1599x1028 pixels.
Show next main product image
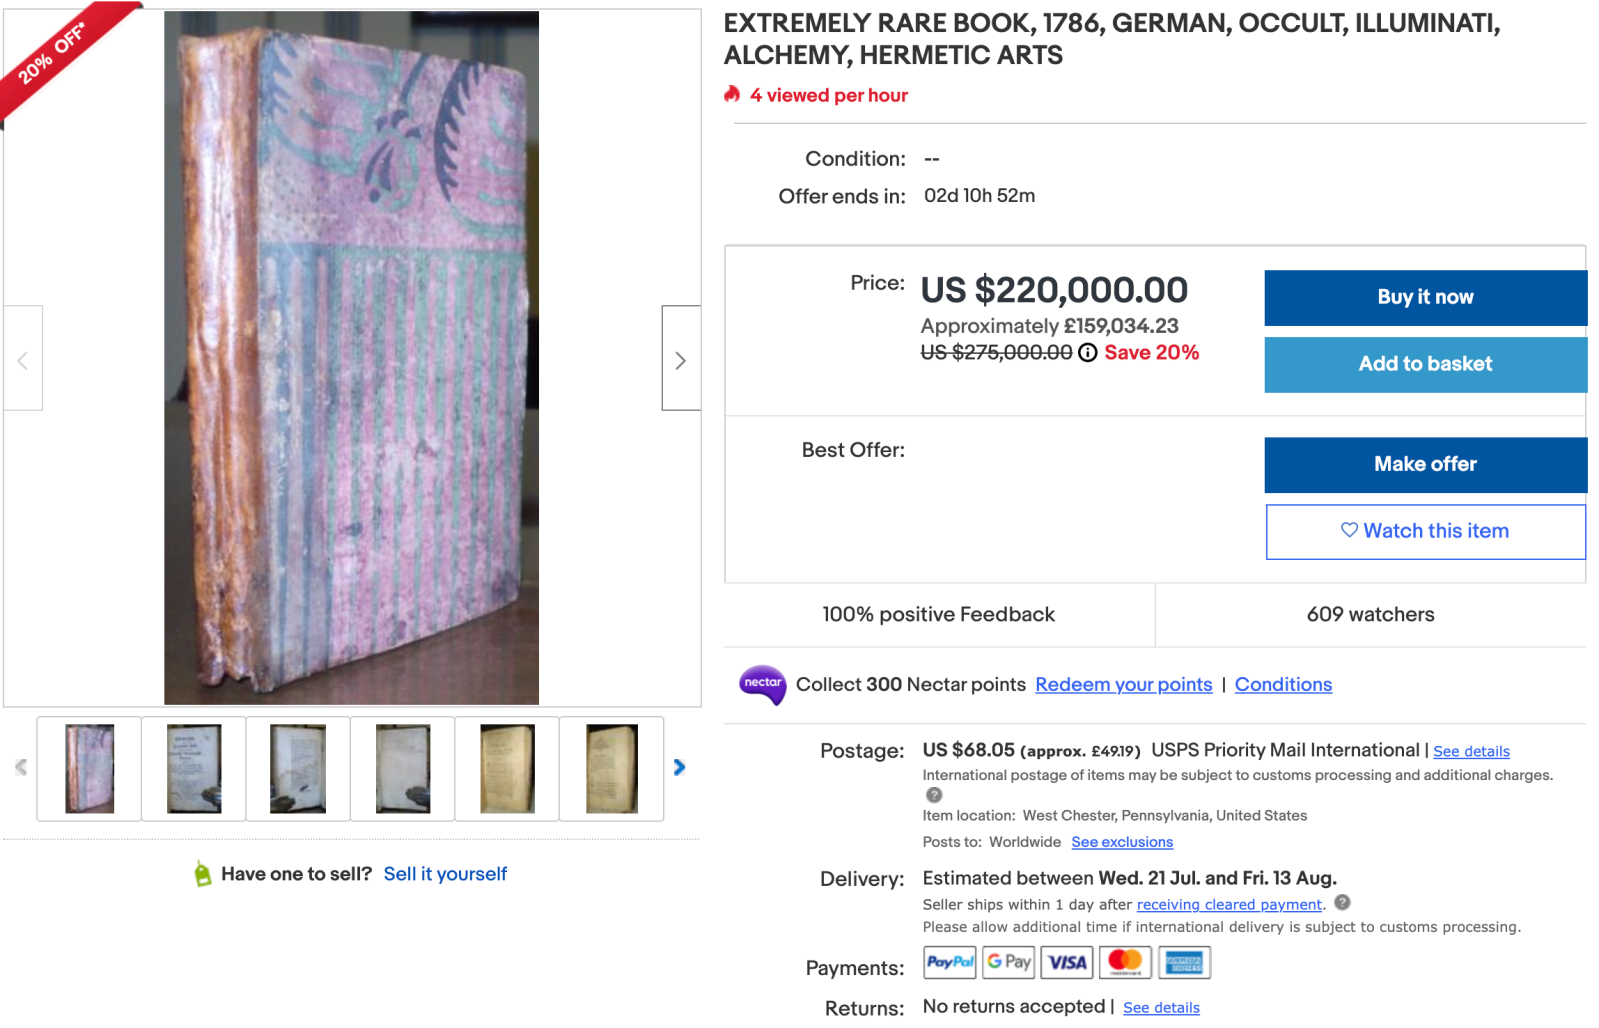click(681, 359)
